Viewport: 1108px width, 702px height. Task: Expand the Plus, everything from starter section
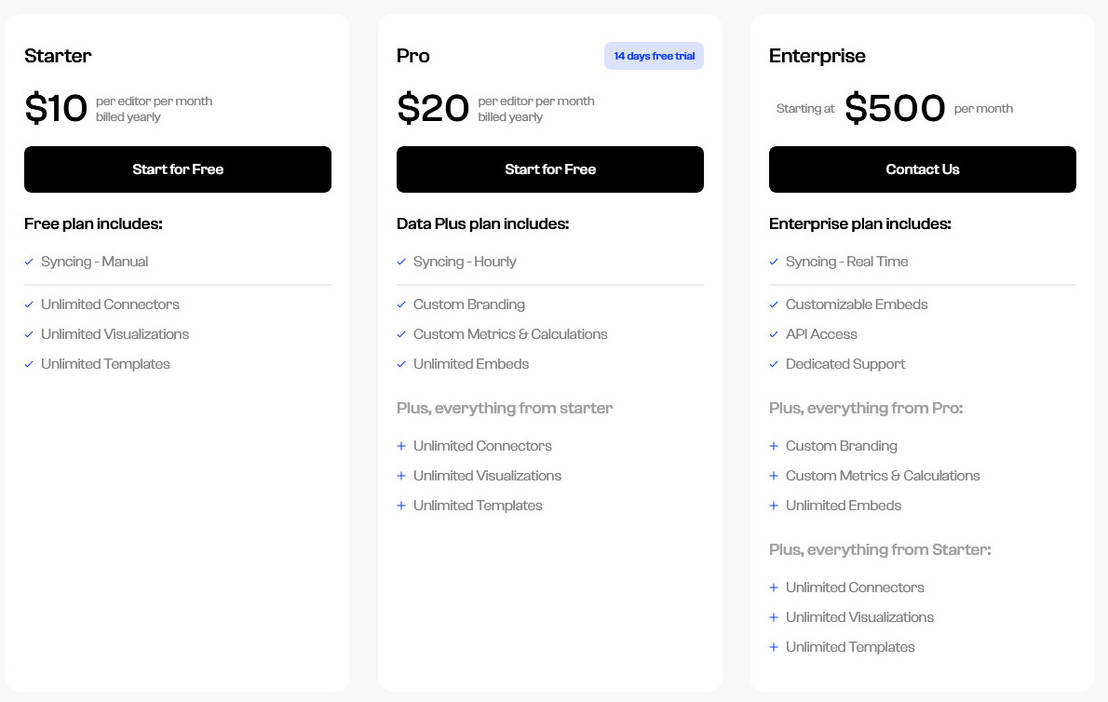click(504, 408)
